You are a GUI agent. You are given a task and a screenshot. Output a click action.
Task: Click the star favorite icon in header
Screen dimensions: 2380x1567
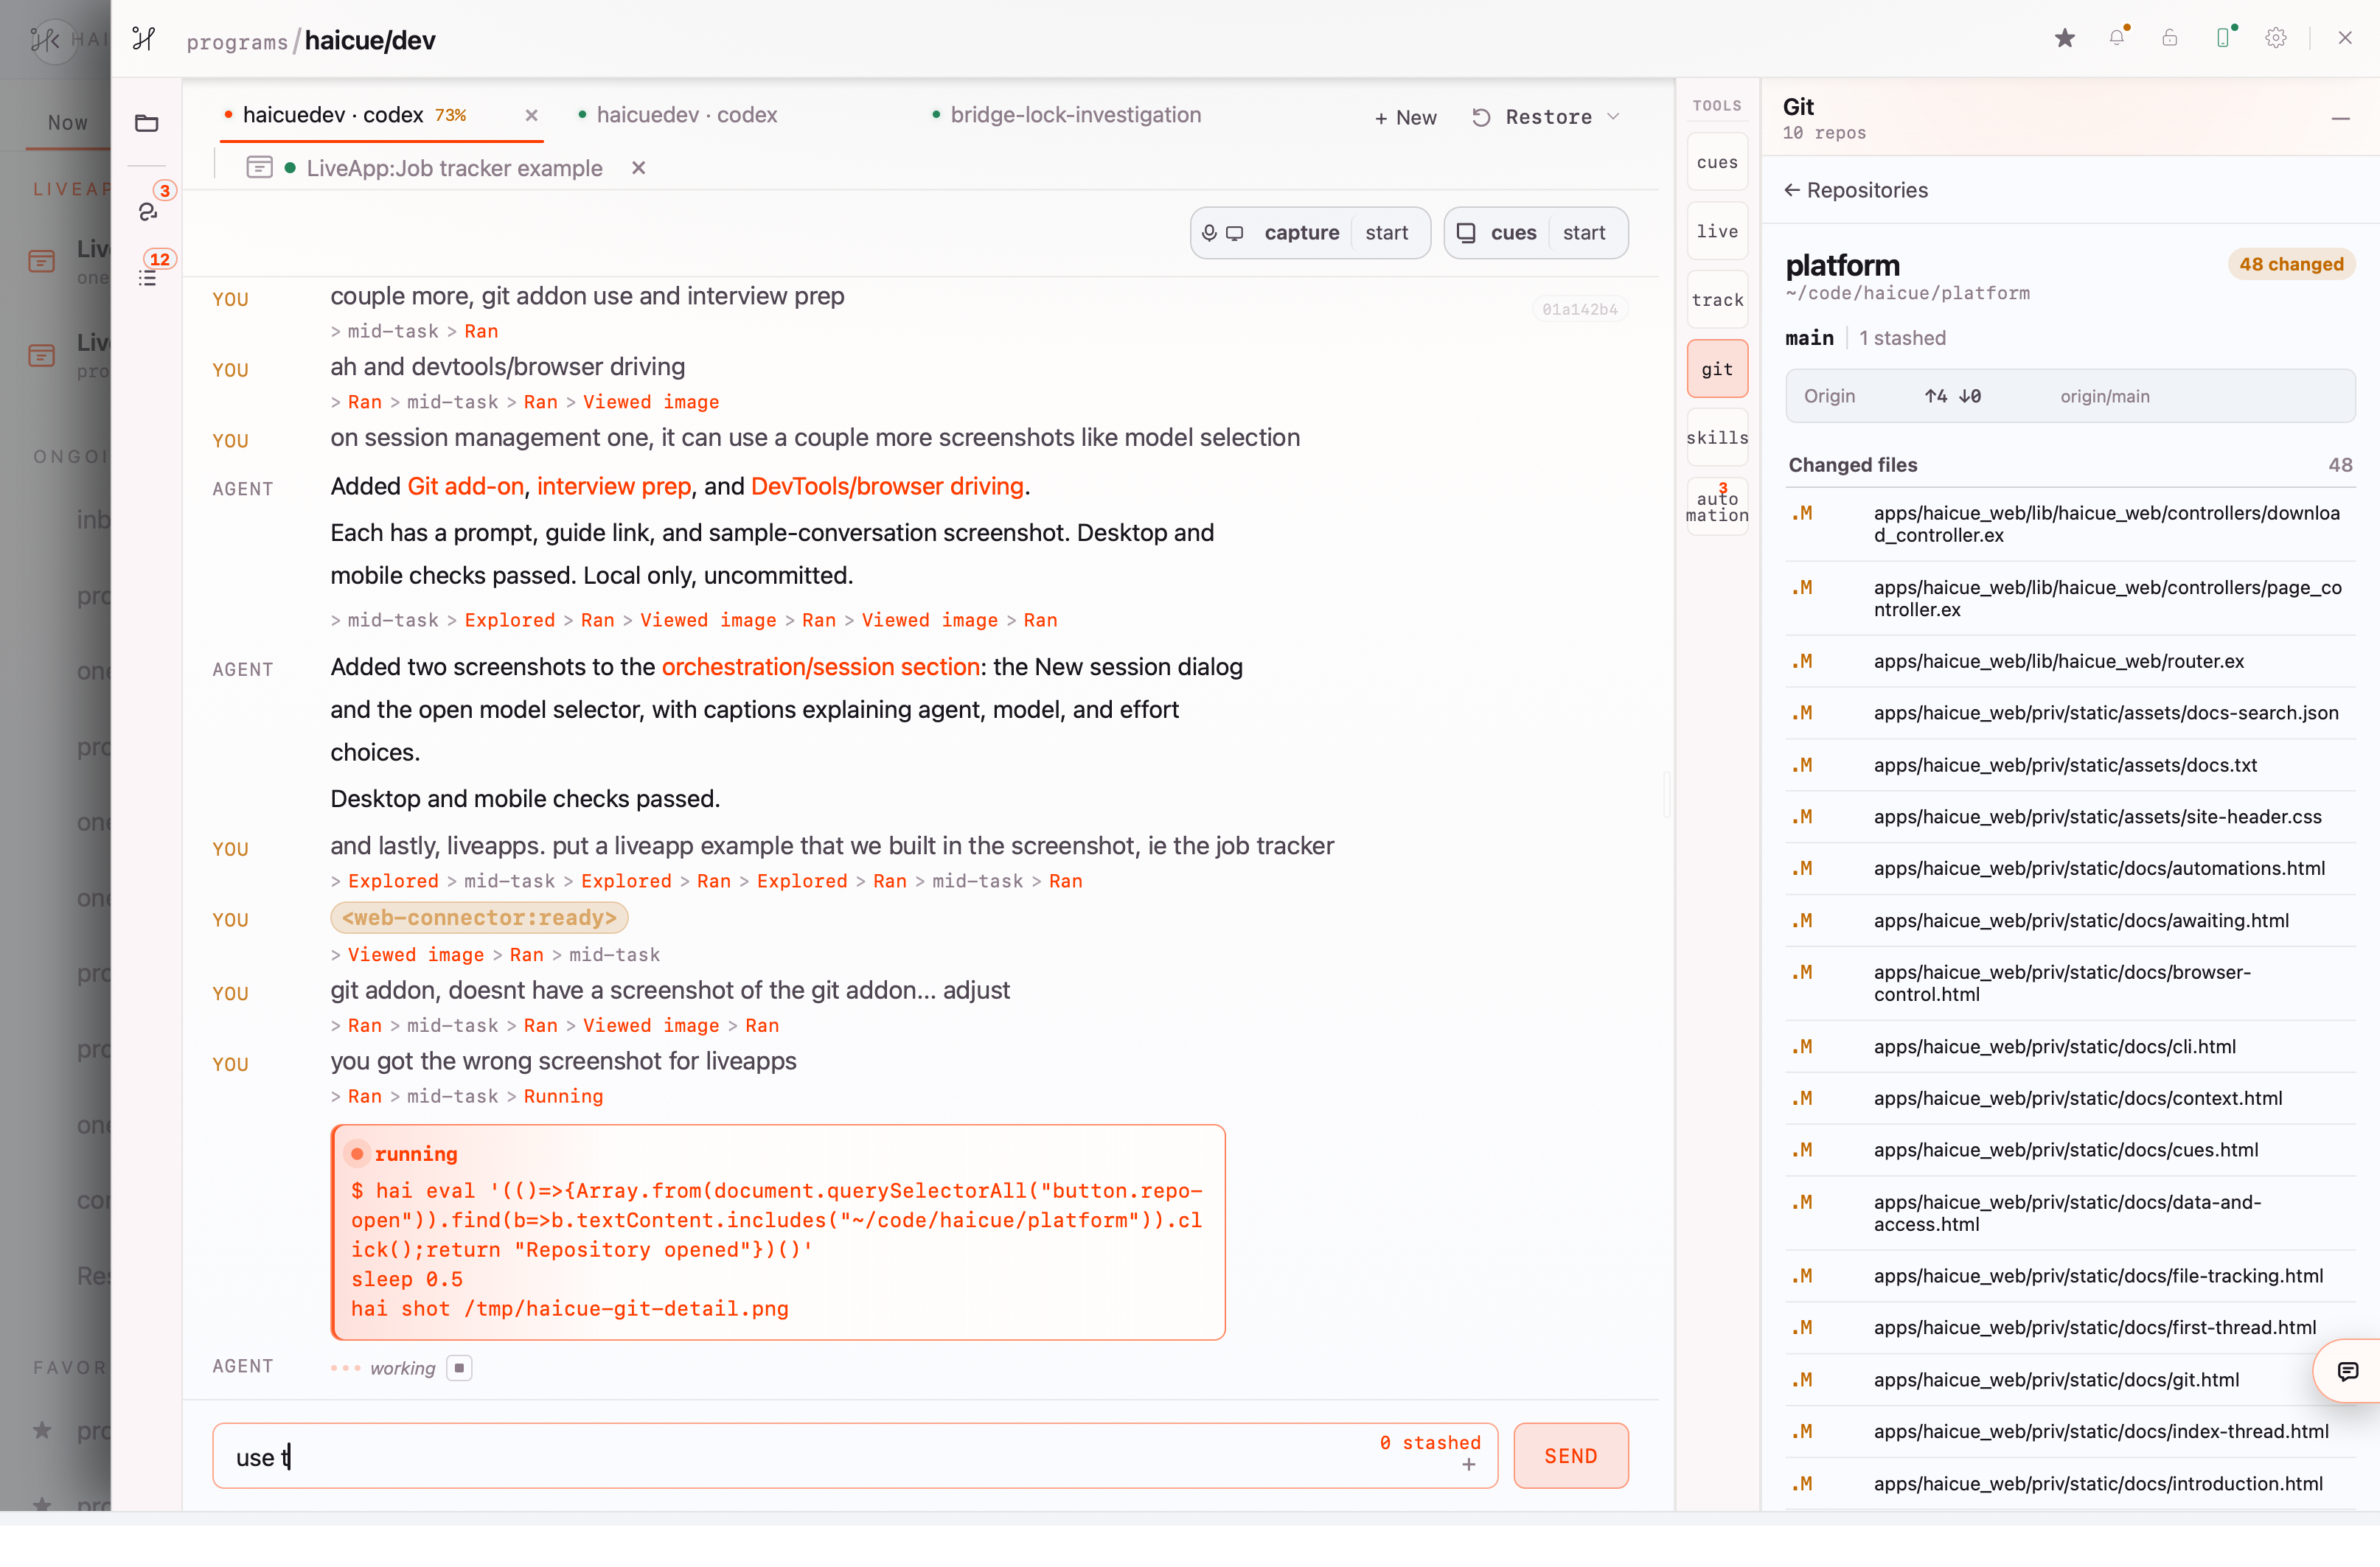coord(2064,38)
